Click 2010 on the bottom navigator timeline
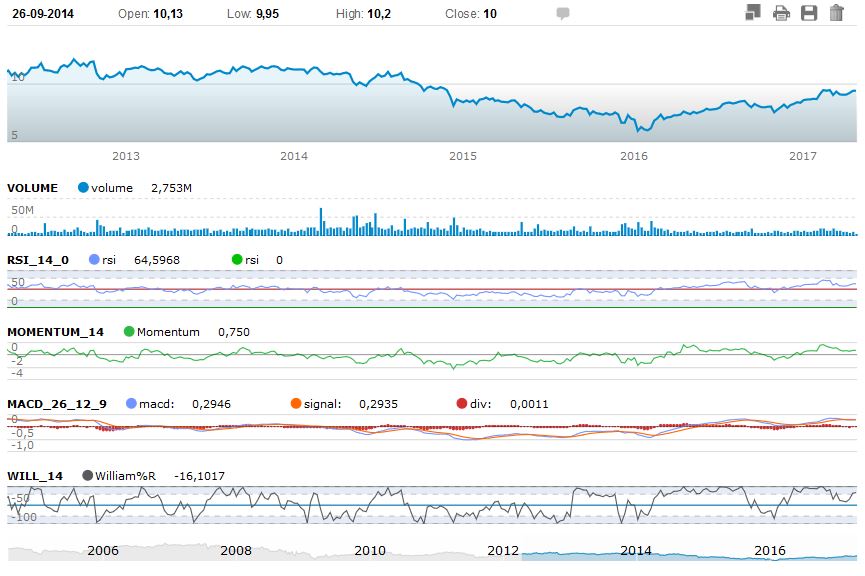Screen dimensions: 865x576 (x=369, y=551)
